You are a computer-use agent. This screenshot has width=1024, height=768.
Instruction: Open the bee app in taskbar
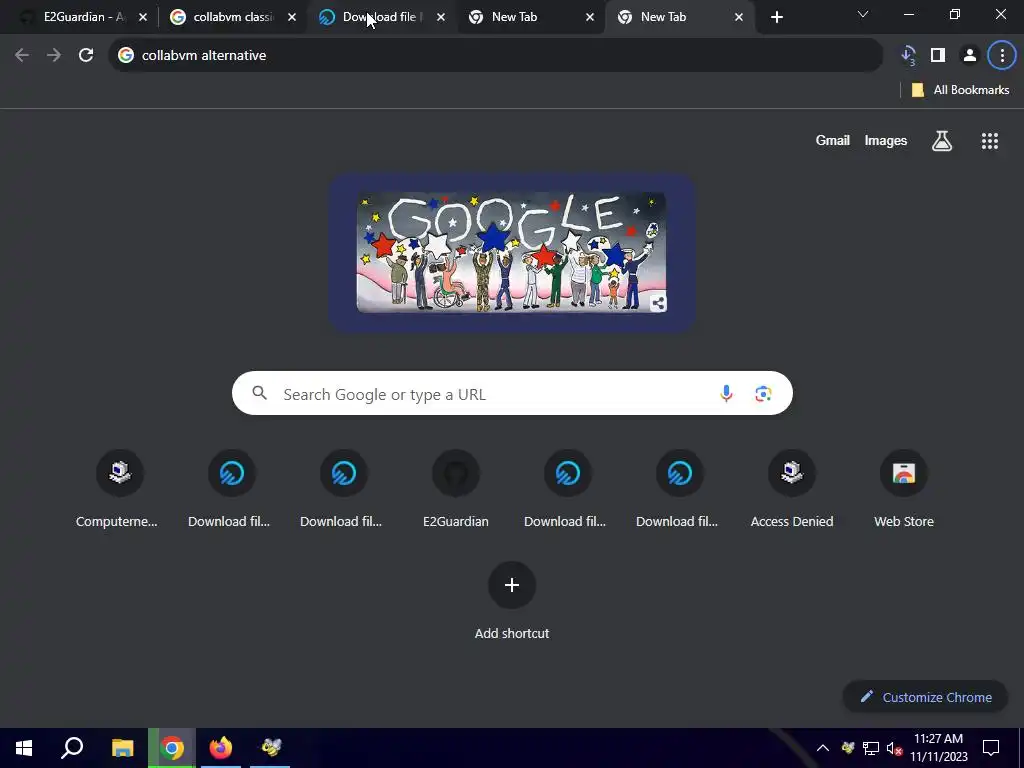pyautogui.click(x=270, y=748)
